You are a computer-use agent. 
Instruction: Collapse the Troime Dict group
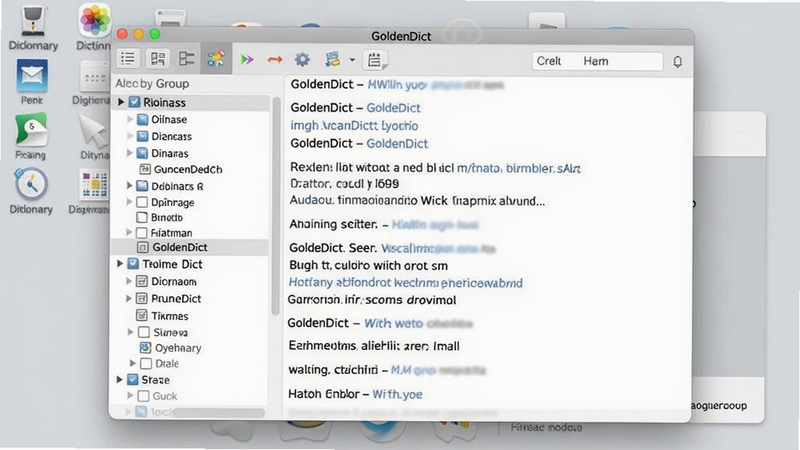[120, 264]
